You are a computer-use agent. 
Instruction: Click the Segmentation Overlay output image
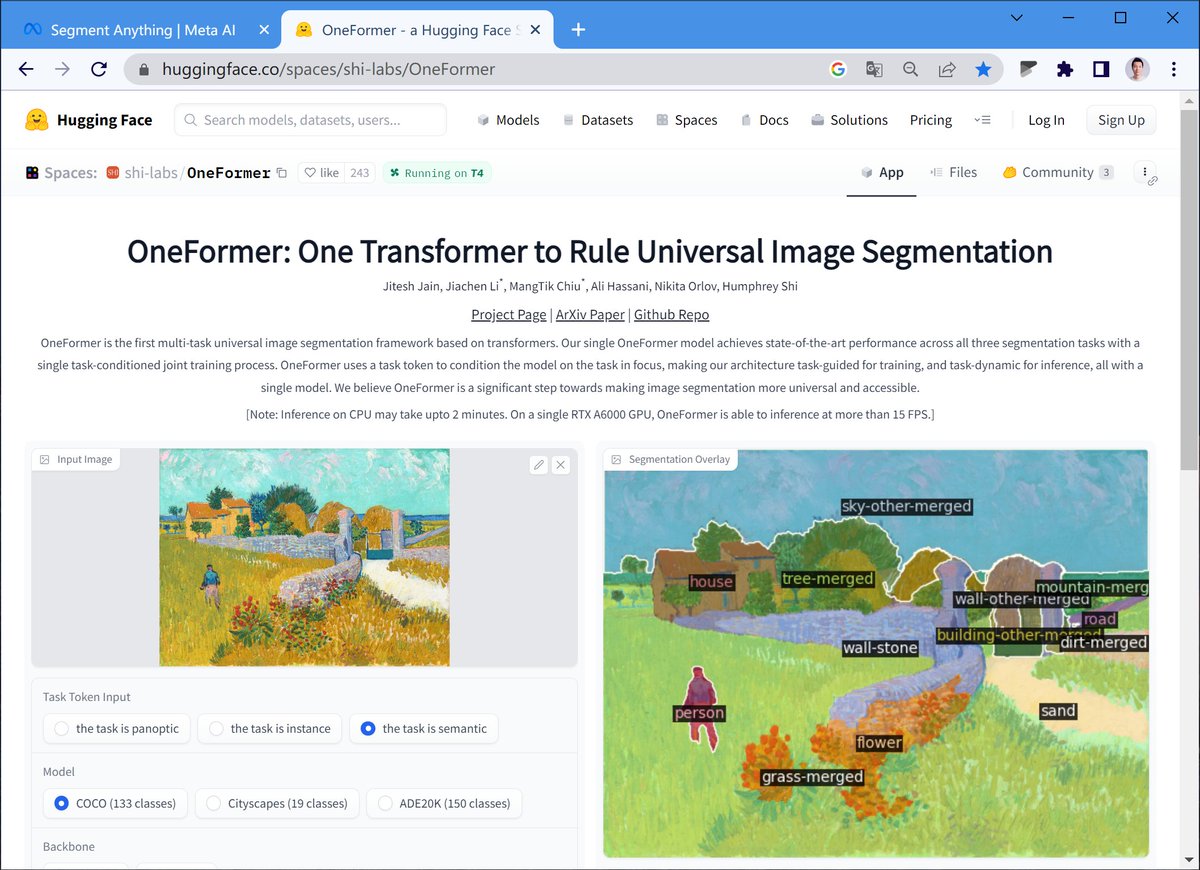tap(876, 653)
